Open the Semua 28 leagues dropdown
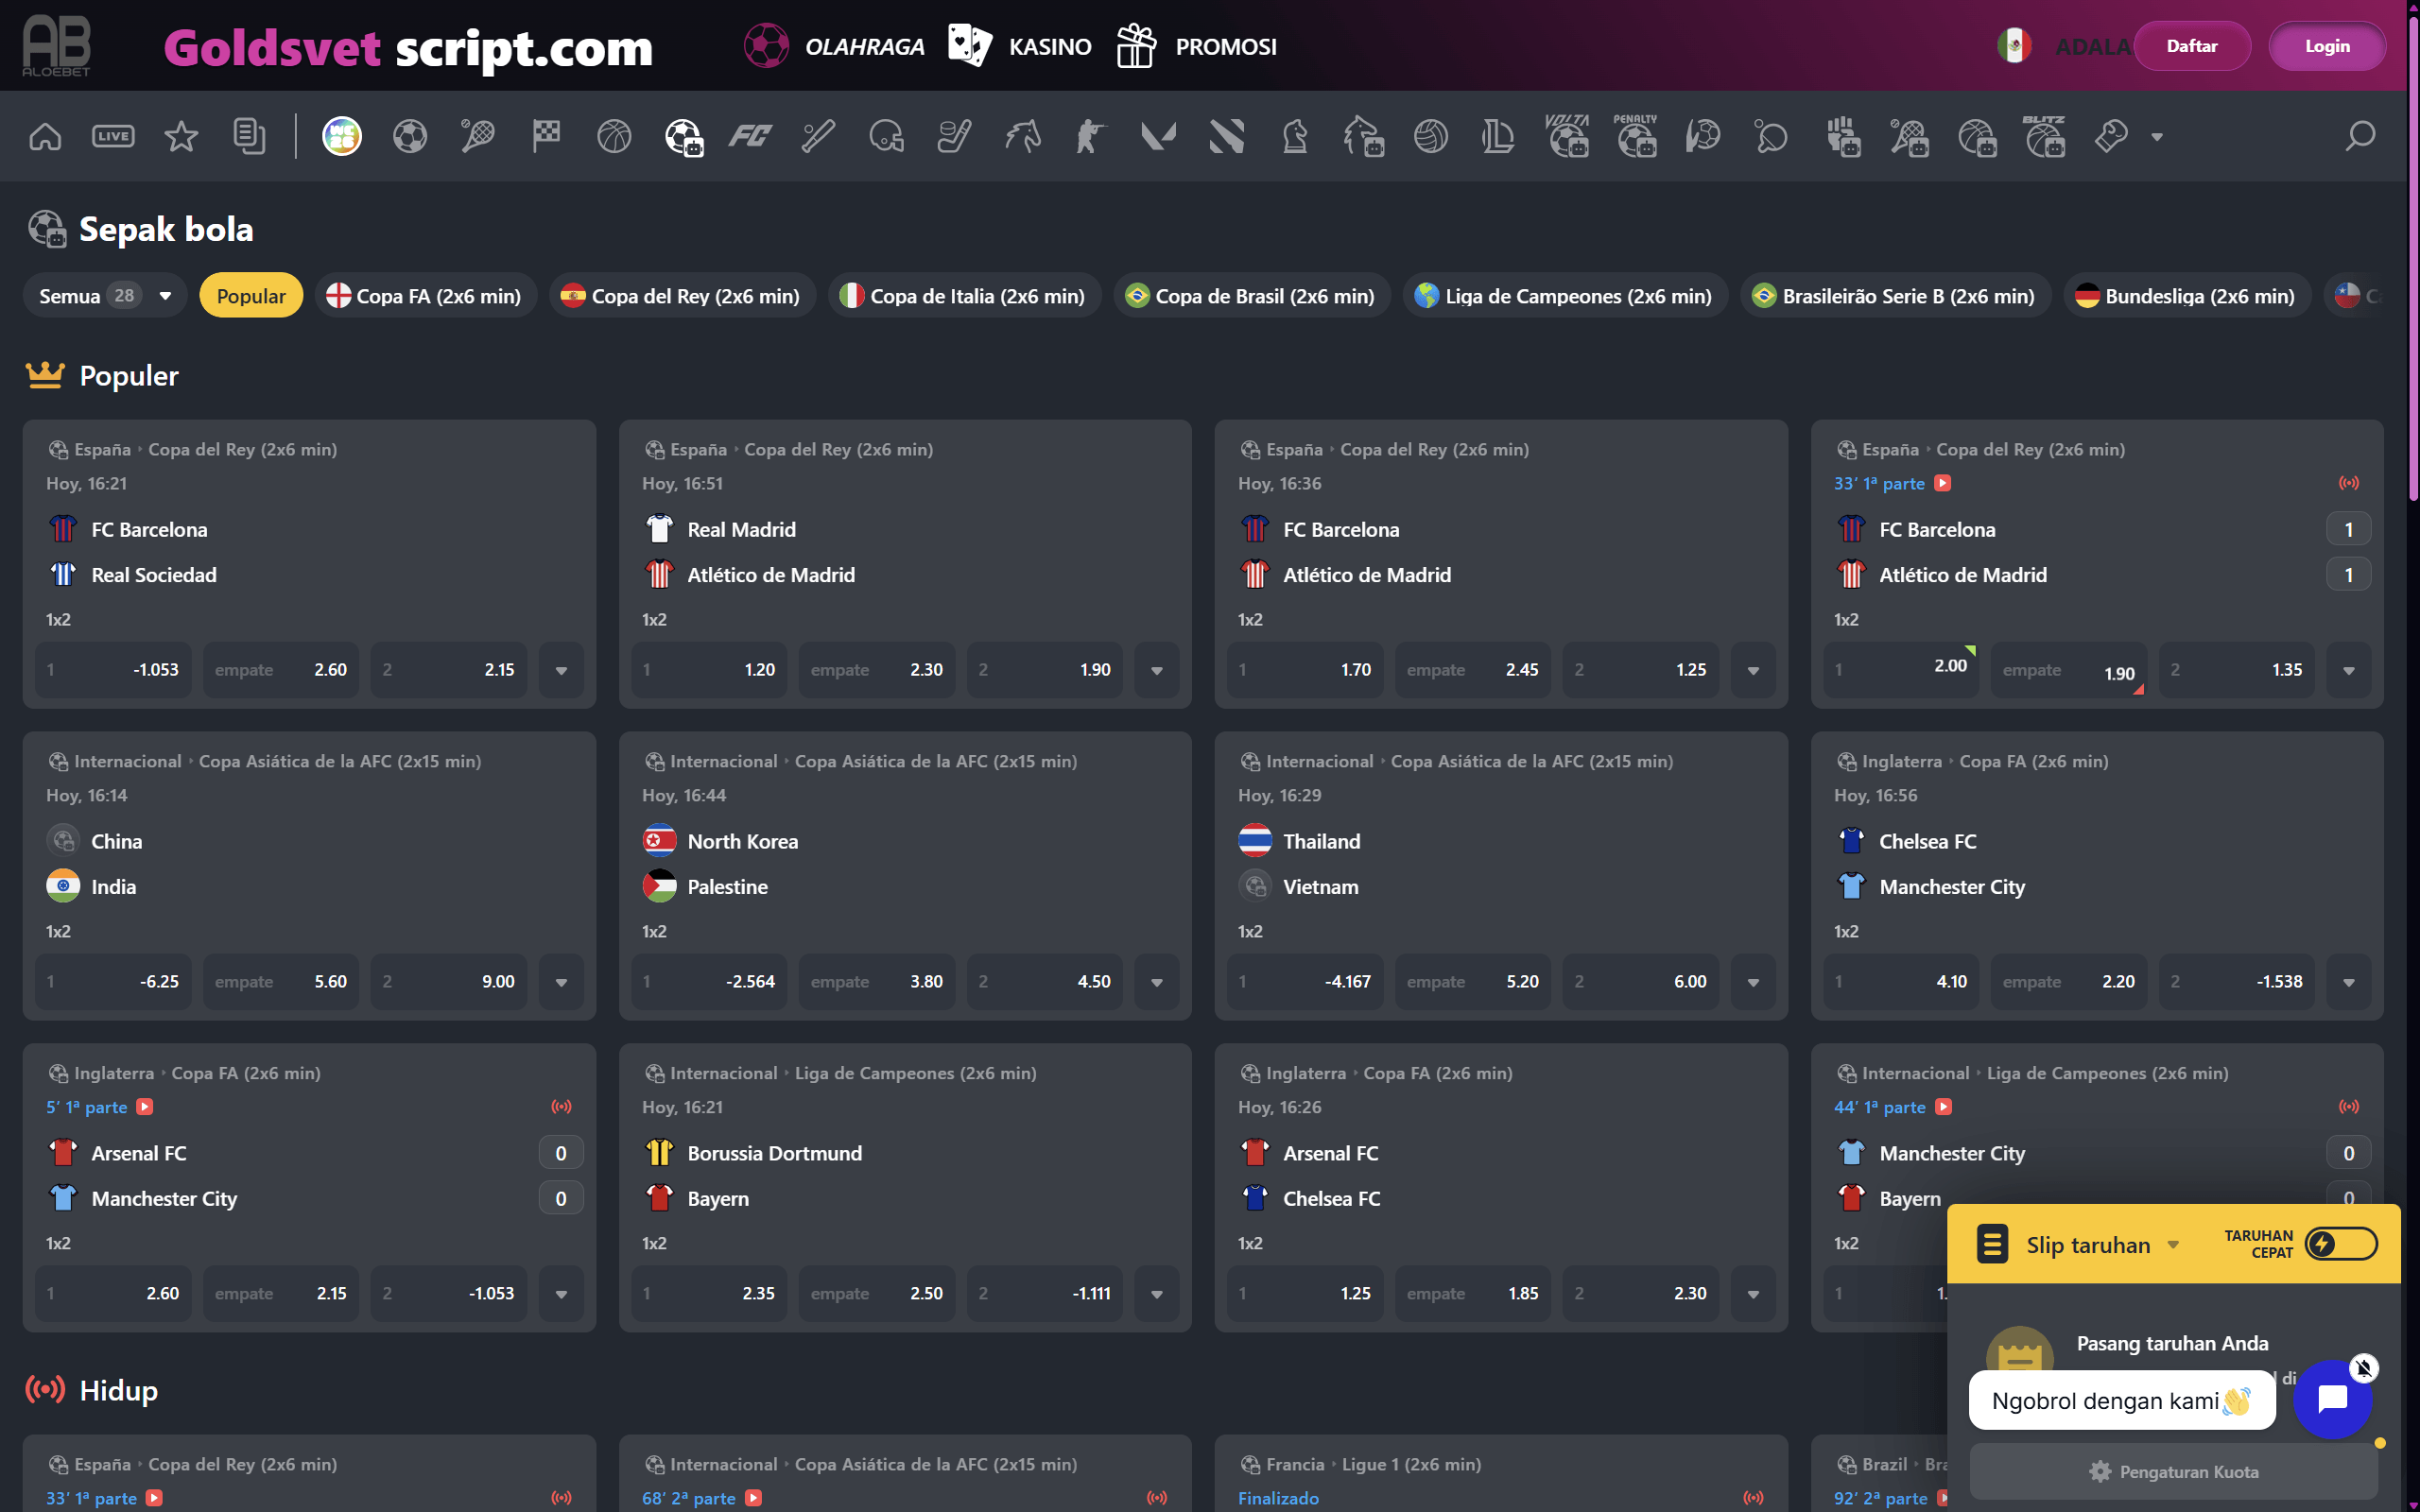 tap(105, 295)
